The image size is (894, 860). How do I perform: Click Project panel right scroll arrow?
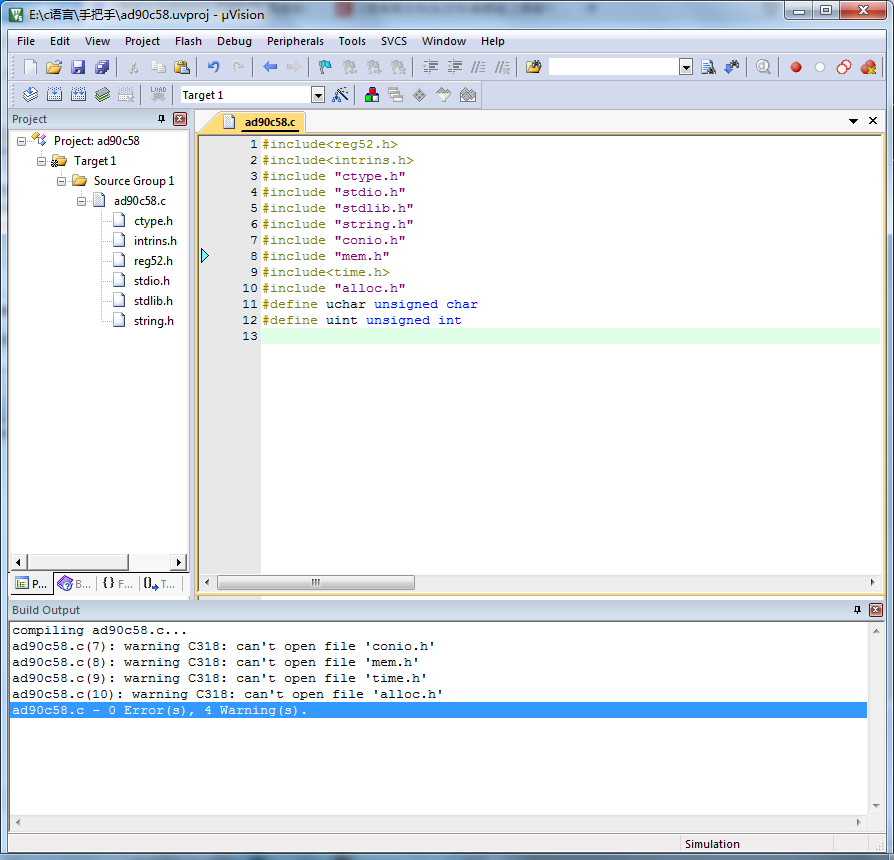point(179,562)
